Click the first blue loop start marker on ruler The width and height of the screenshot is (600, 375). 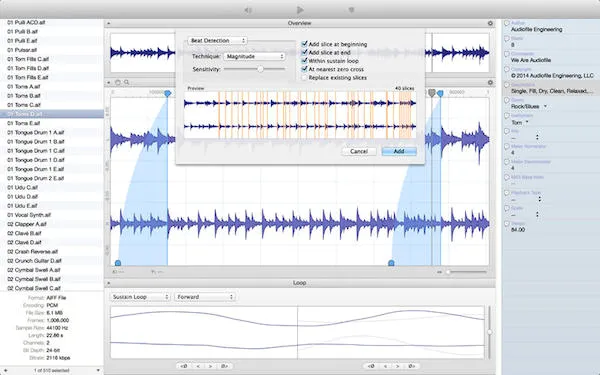click(x=167, y=93)
